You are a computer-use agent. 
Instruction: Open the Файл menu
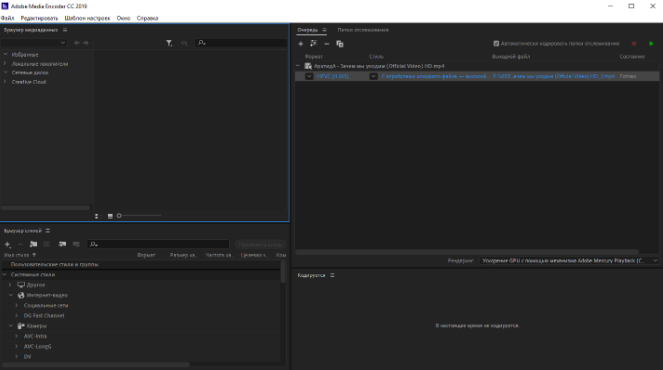pos(7,18)
